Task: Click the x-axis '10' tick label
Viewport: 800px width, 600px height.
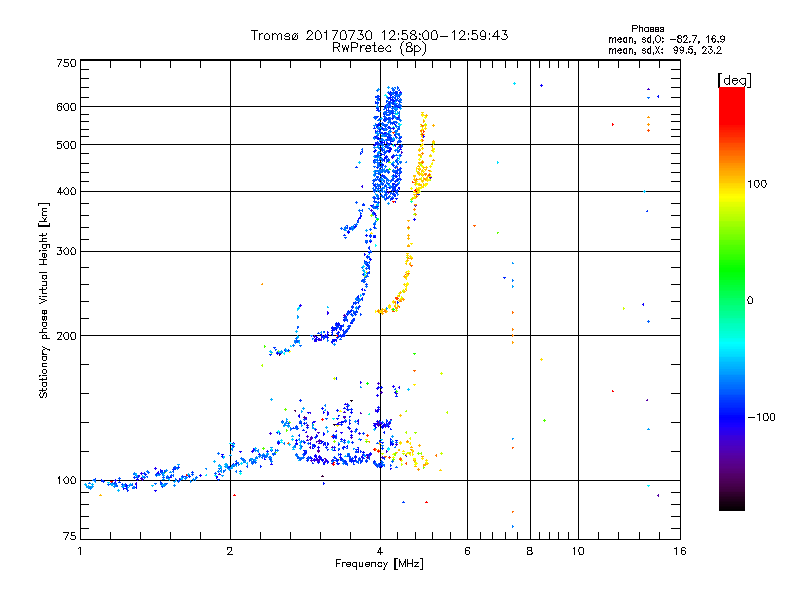Action: click(578, 551)
